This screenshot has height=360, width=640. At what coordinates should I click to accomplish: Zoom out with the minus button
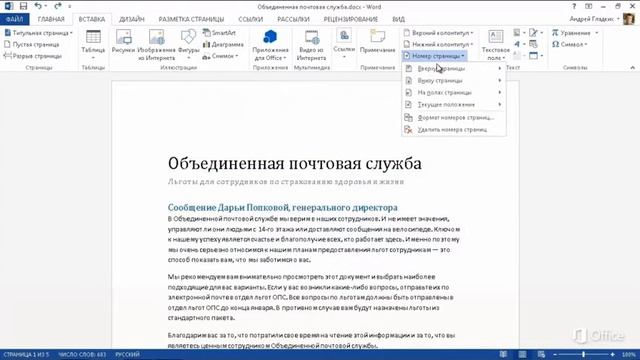tap(555, 354)
